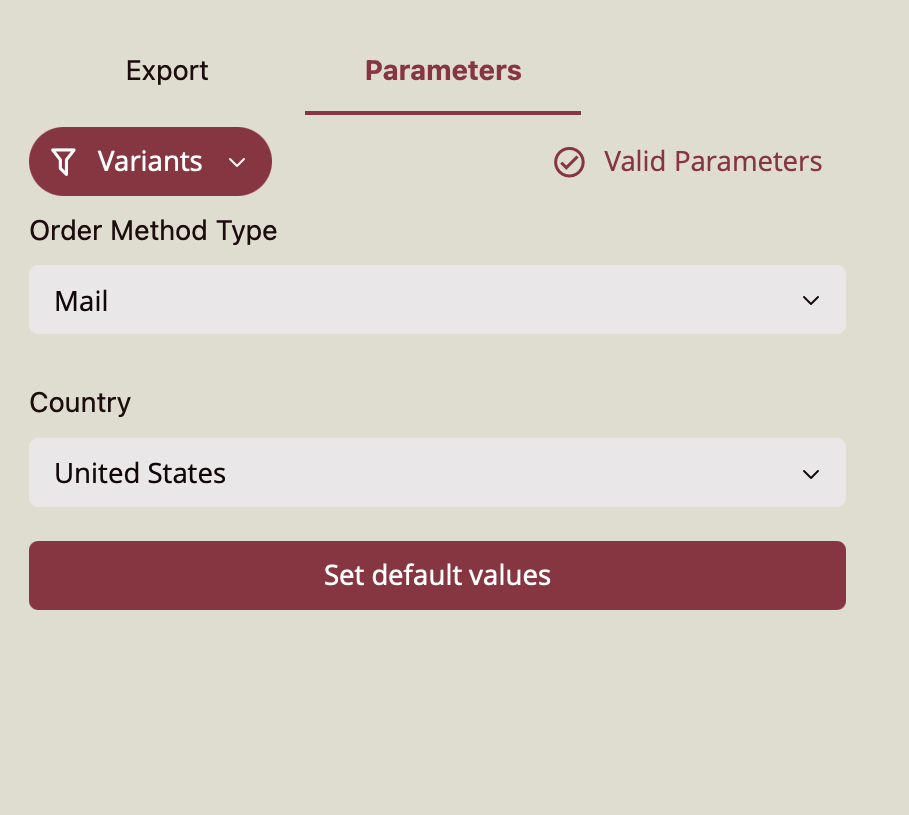This screenshot has width=909, height=815.
Task: Click the selected United States value text
Action: 140,473
